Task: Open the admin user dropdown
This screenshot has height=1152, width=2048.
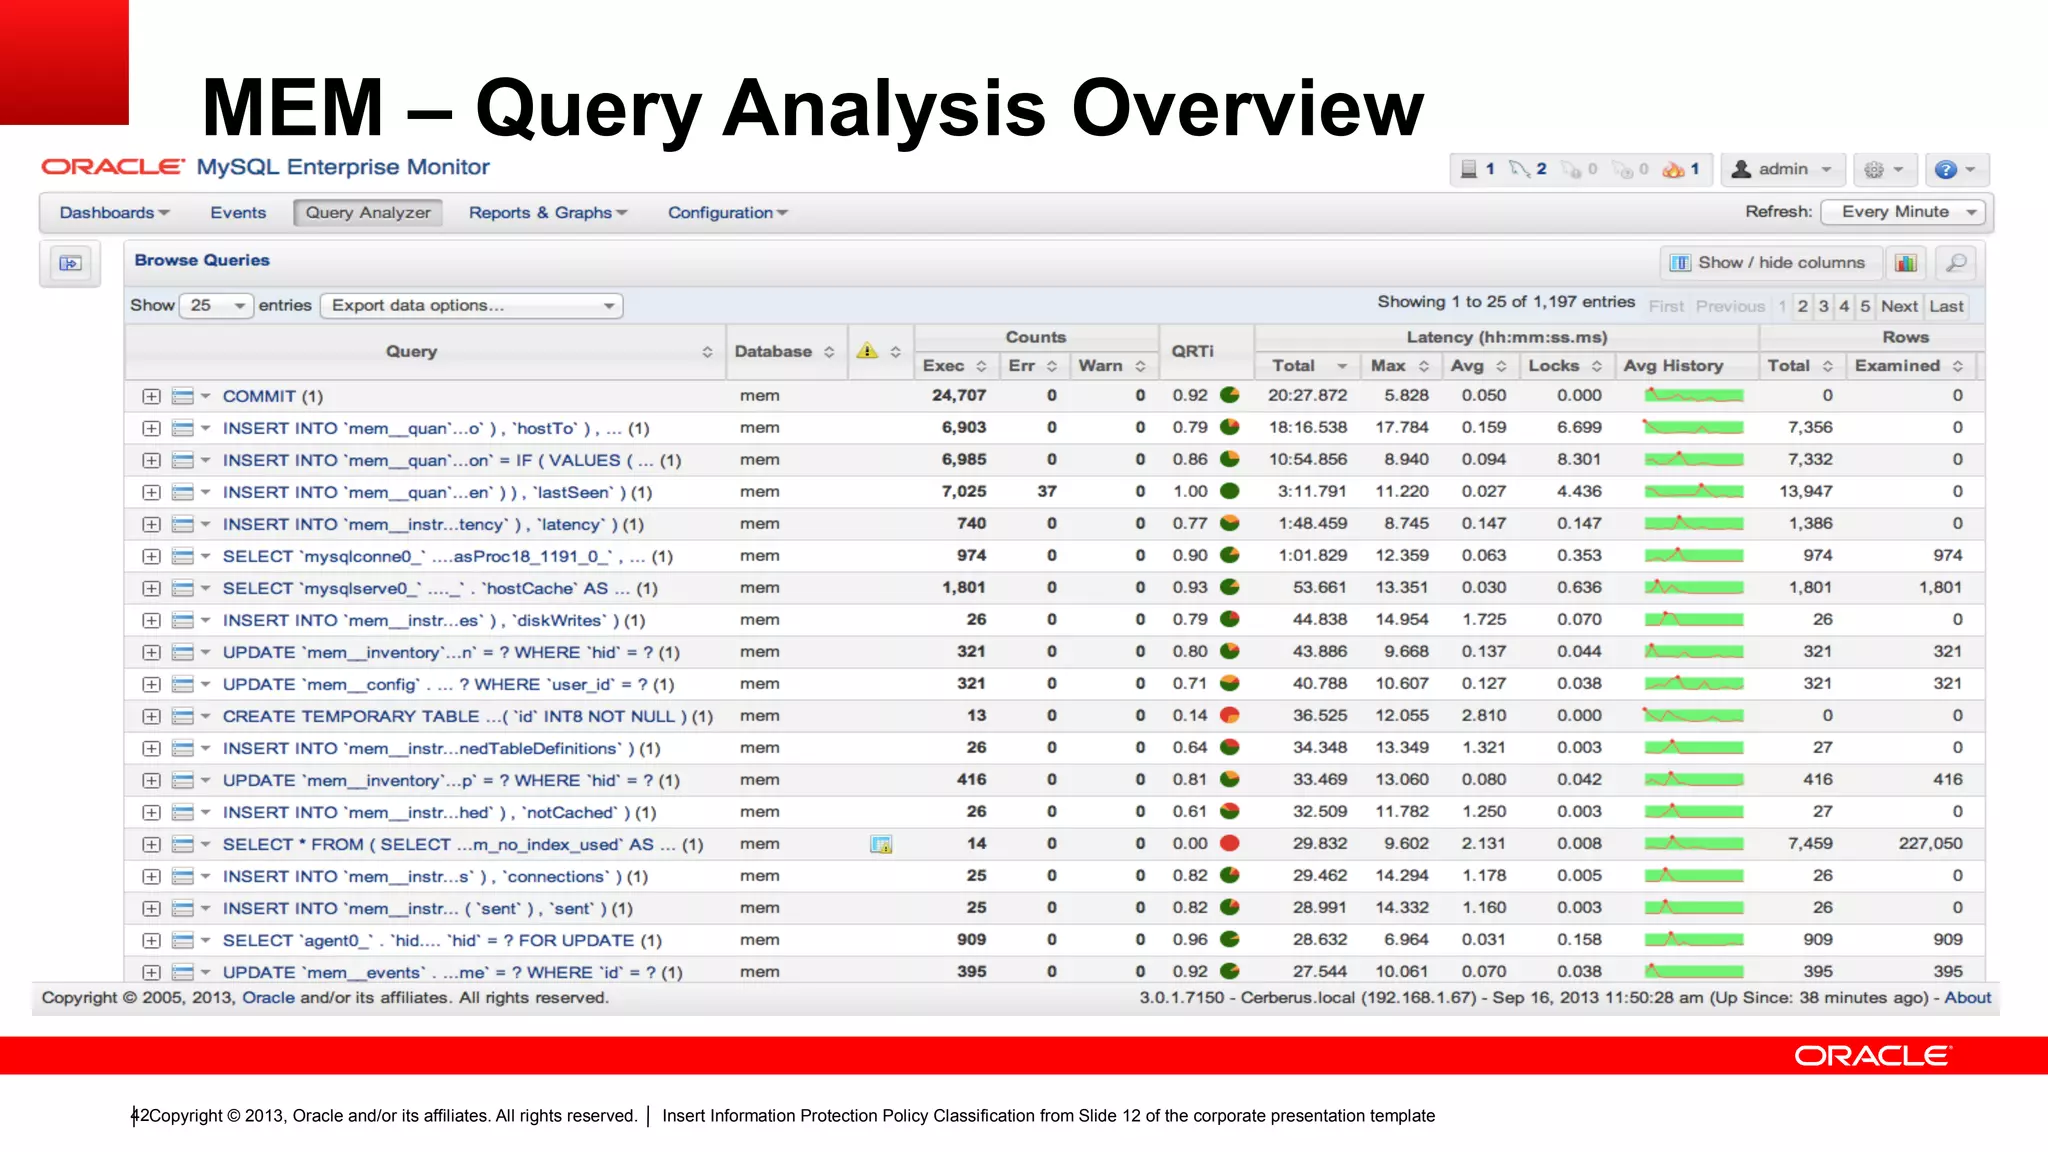Action: [x=1782, y=170]
